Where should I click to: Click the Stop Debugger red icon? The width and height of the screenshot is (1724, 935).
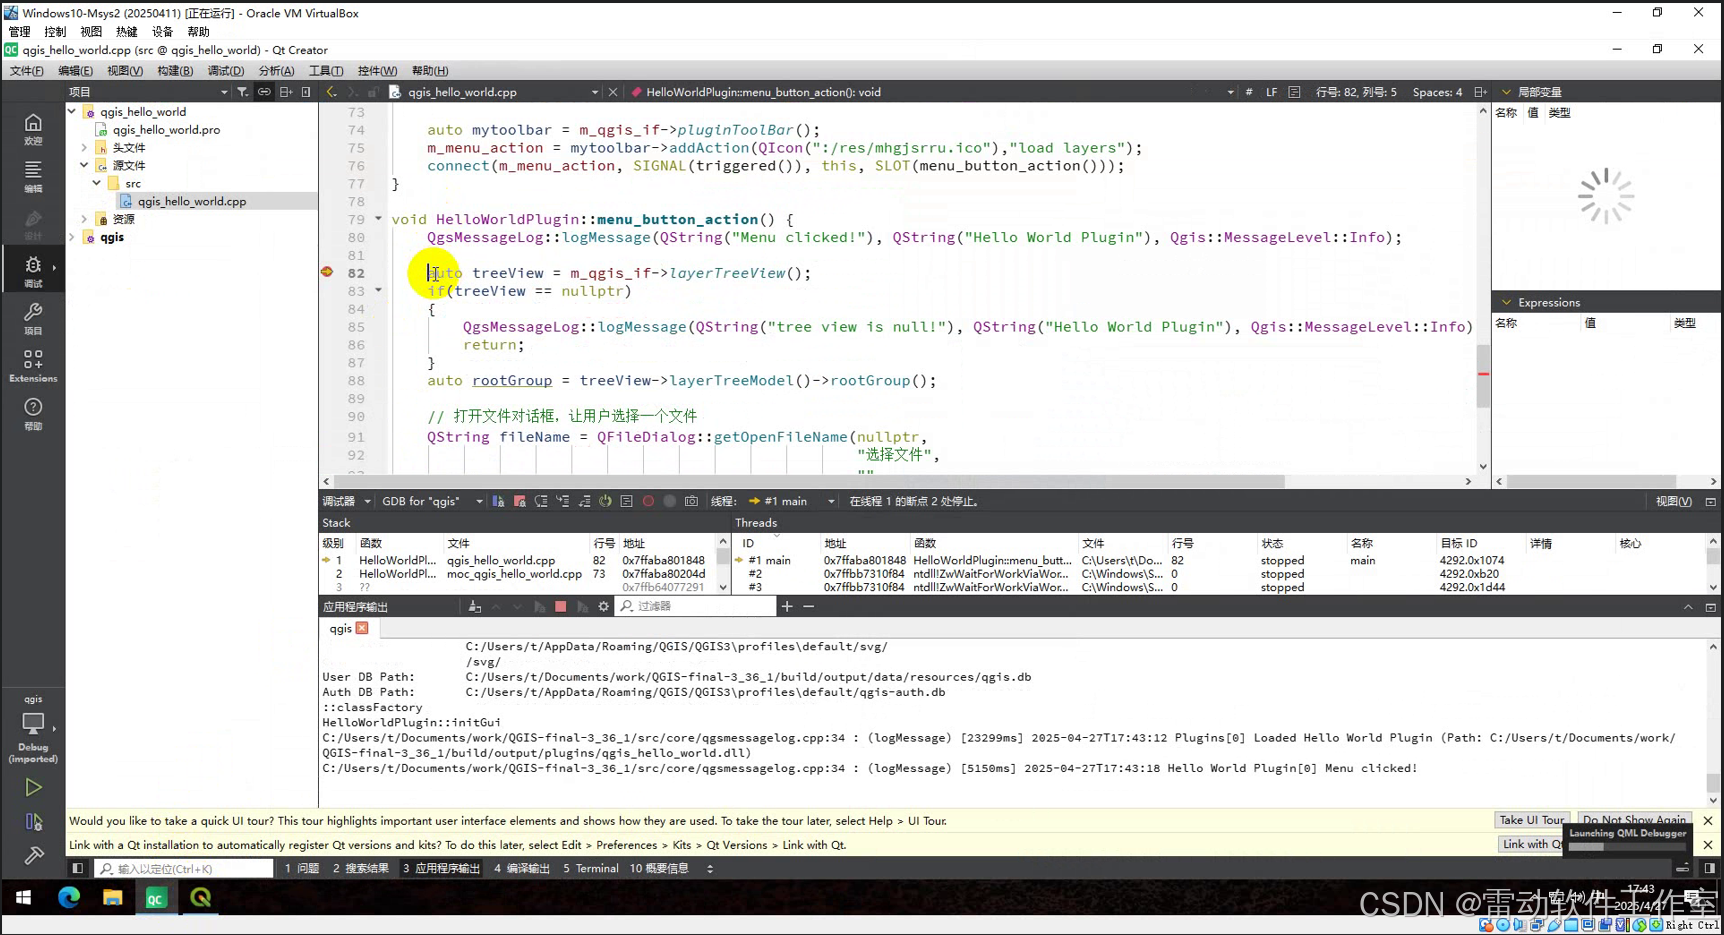pyautogui.click(x=520, y=501)
